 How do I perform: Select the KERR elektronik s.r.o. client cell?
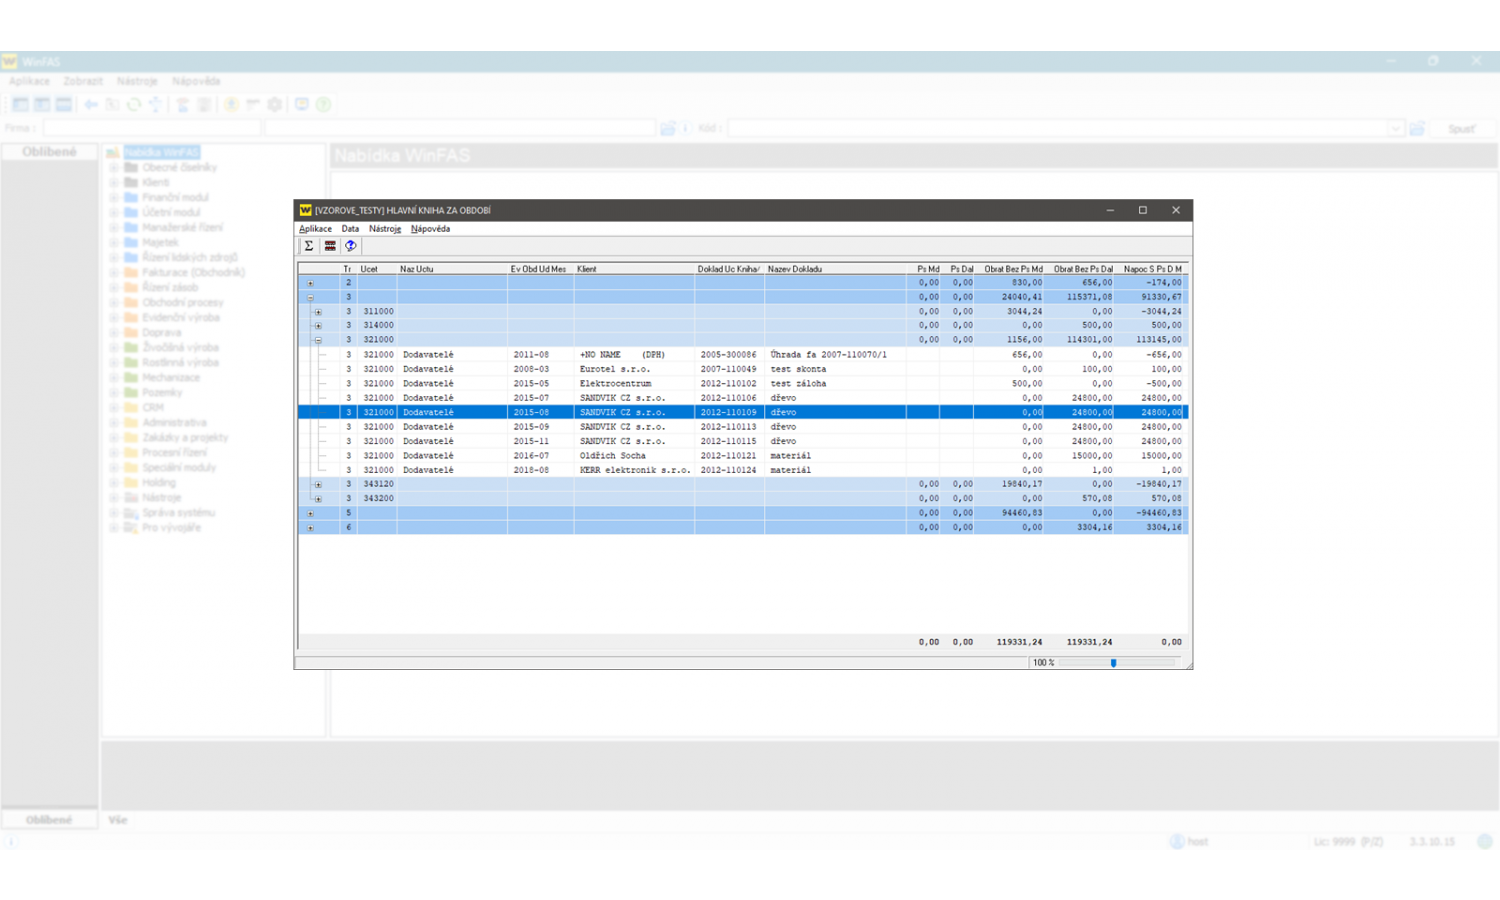pos(634,470)
